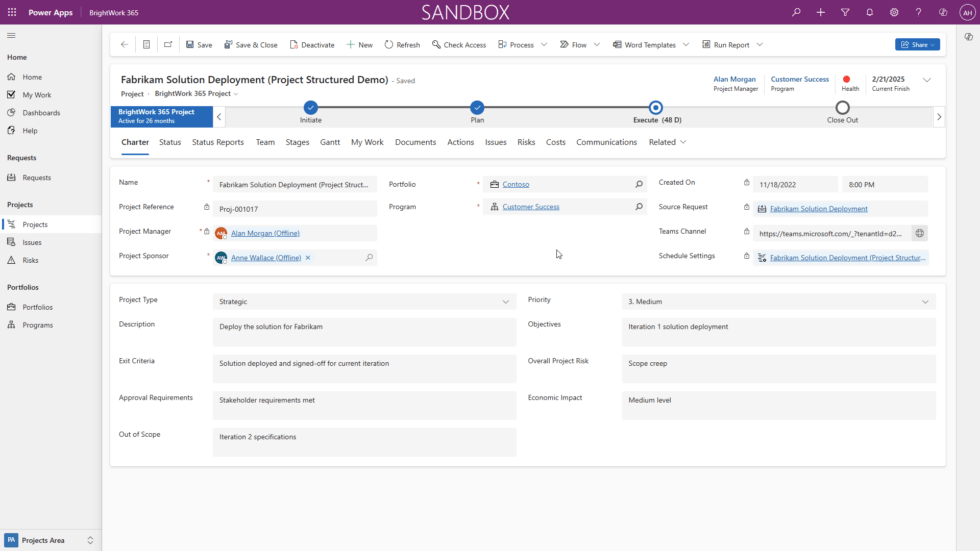980x551 pixels.
Task: Click the Description text field
Action: click(365, 332)
